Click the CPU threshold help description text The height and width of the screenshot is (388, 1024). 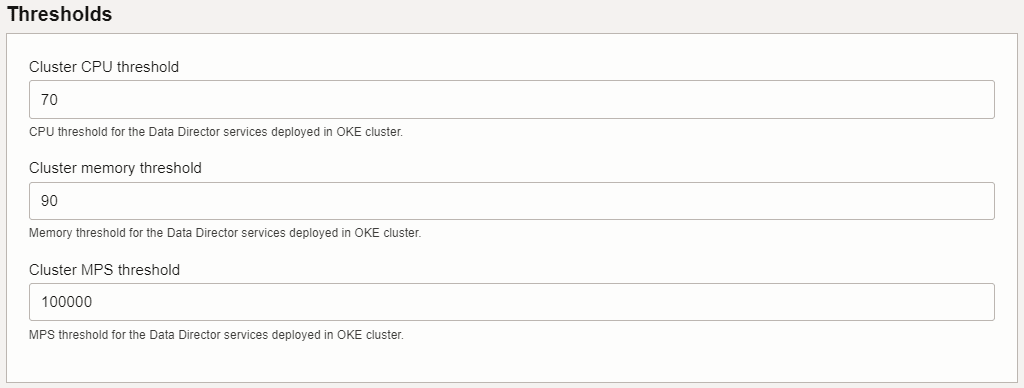[x=216, y=132]
